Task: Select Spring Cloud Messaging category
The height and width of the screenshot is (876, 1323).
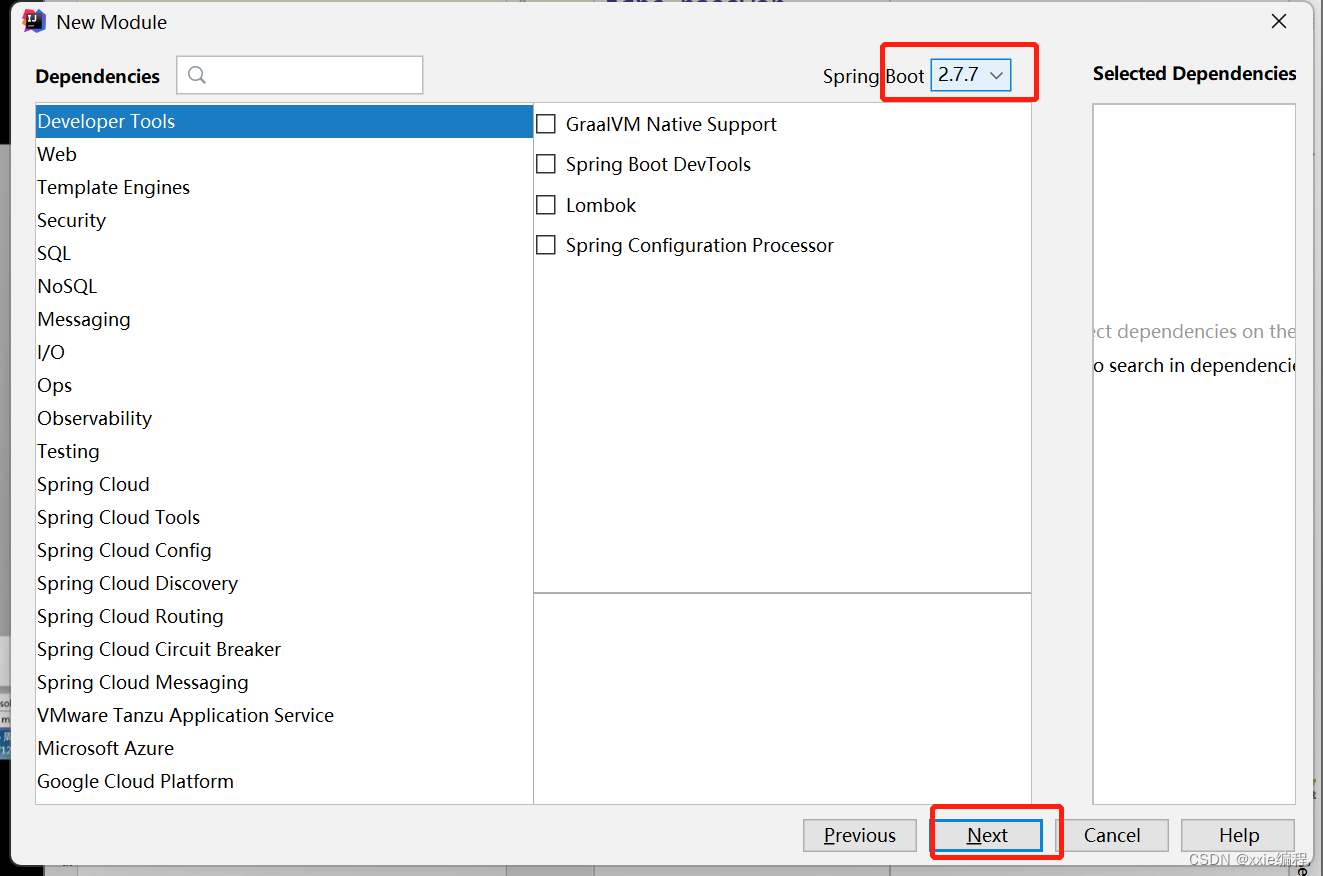Action: point(284,682)
